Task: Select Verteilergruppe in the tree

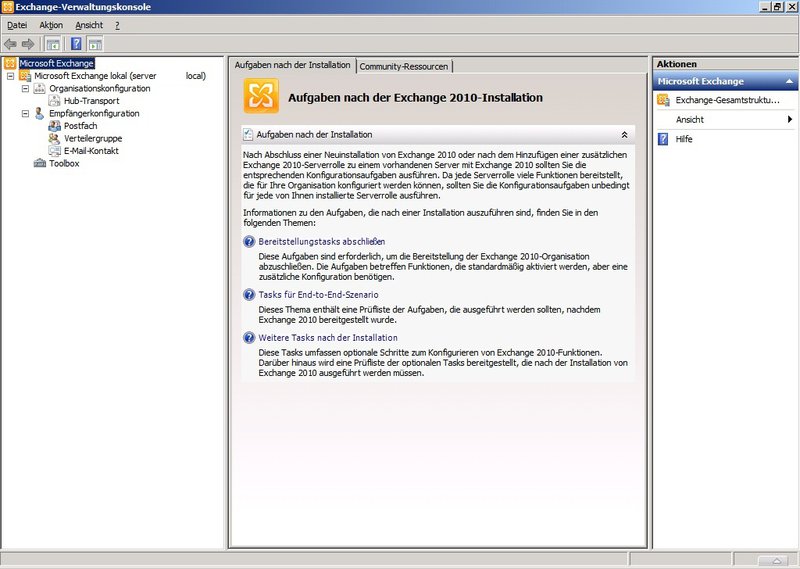Action: [93, 138]
